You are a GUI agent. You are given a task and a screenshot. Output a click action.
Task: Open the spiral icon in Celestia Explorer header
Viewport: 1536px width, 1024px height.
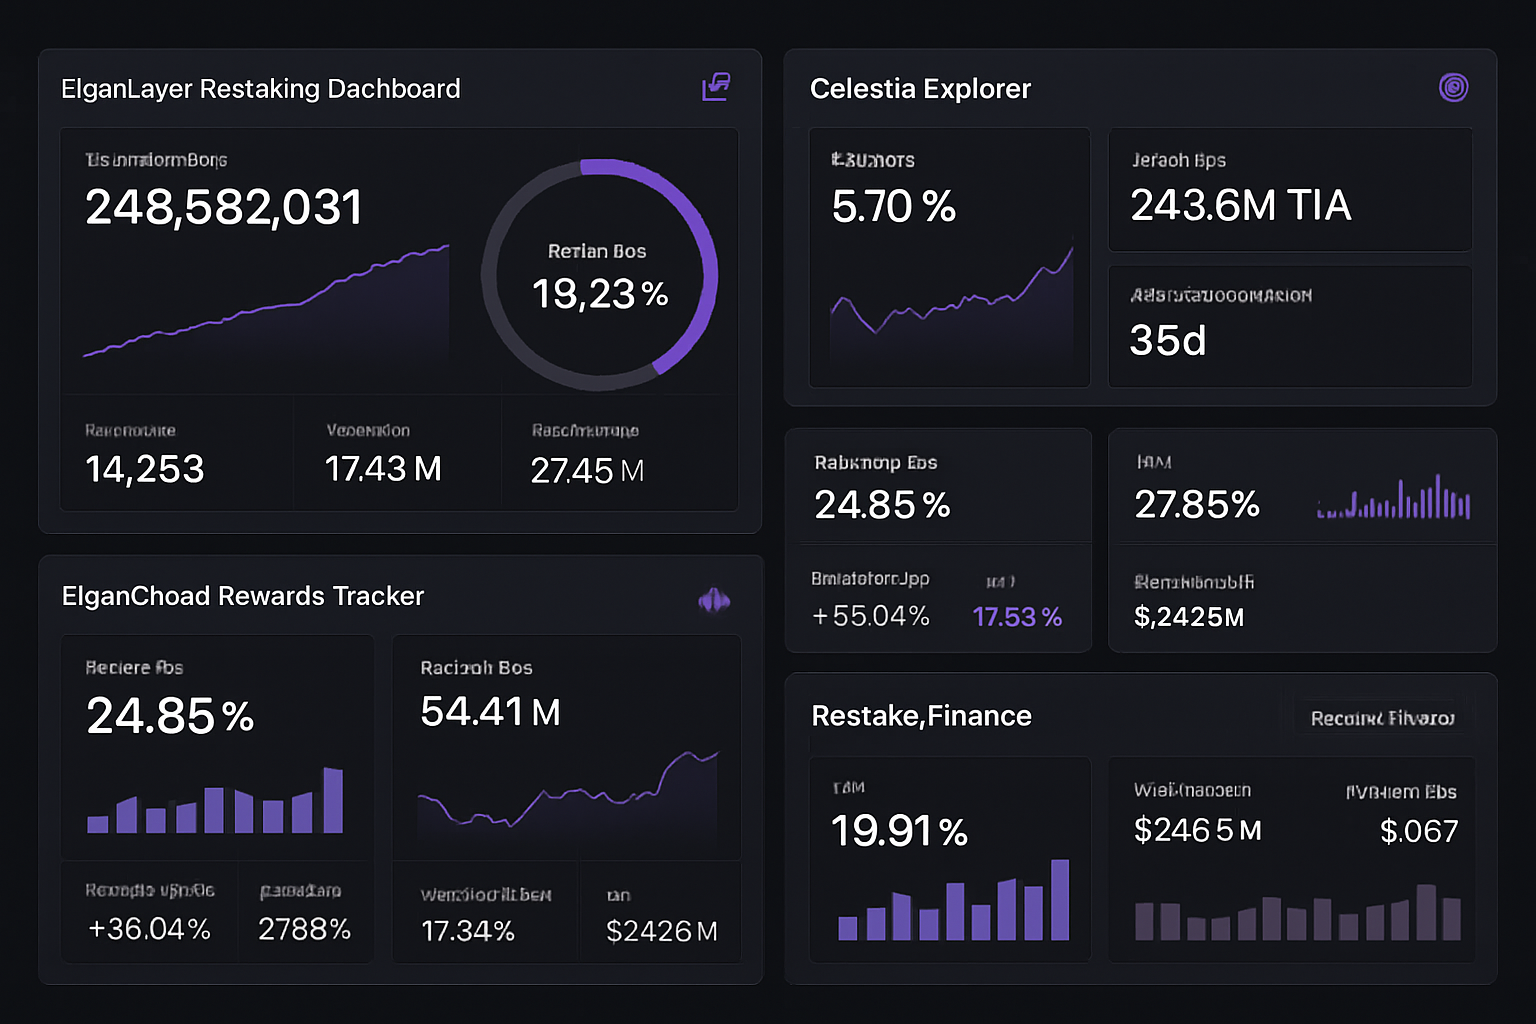pos(1454,88)
